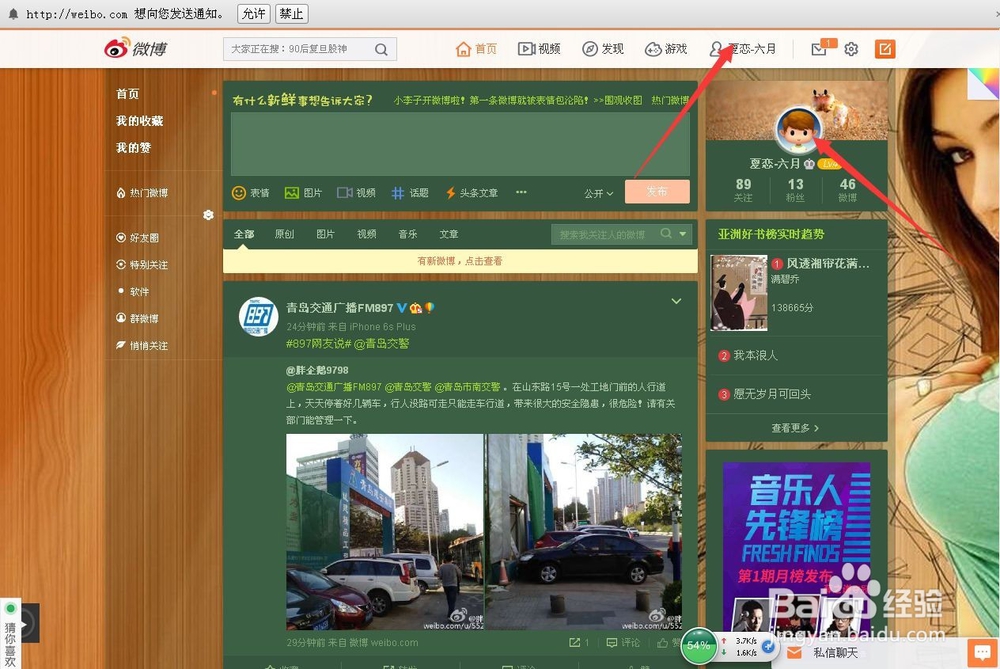Click the 视频 video icon in the compose toolbar
This screenshot has width=1000, height=669.
pos(357,192)
